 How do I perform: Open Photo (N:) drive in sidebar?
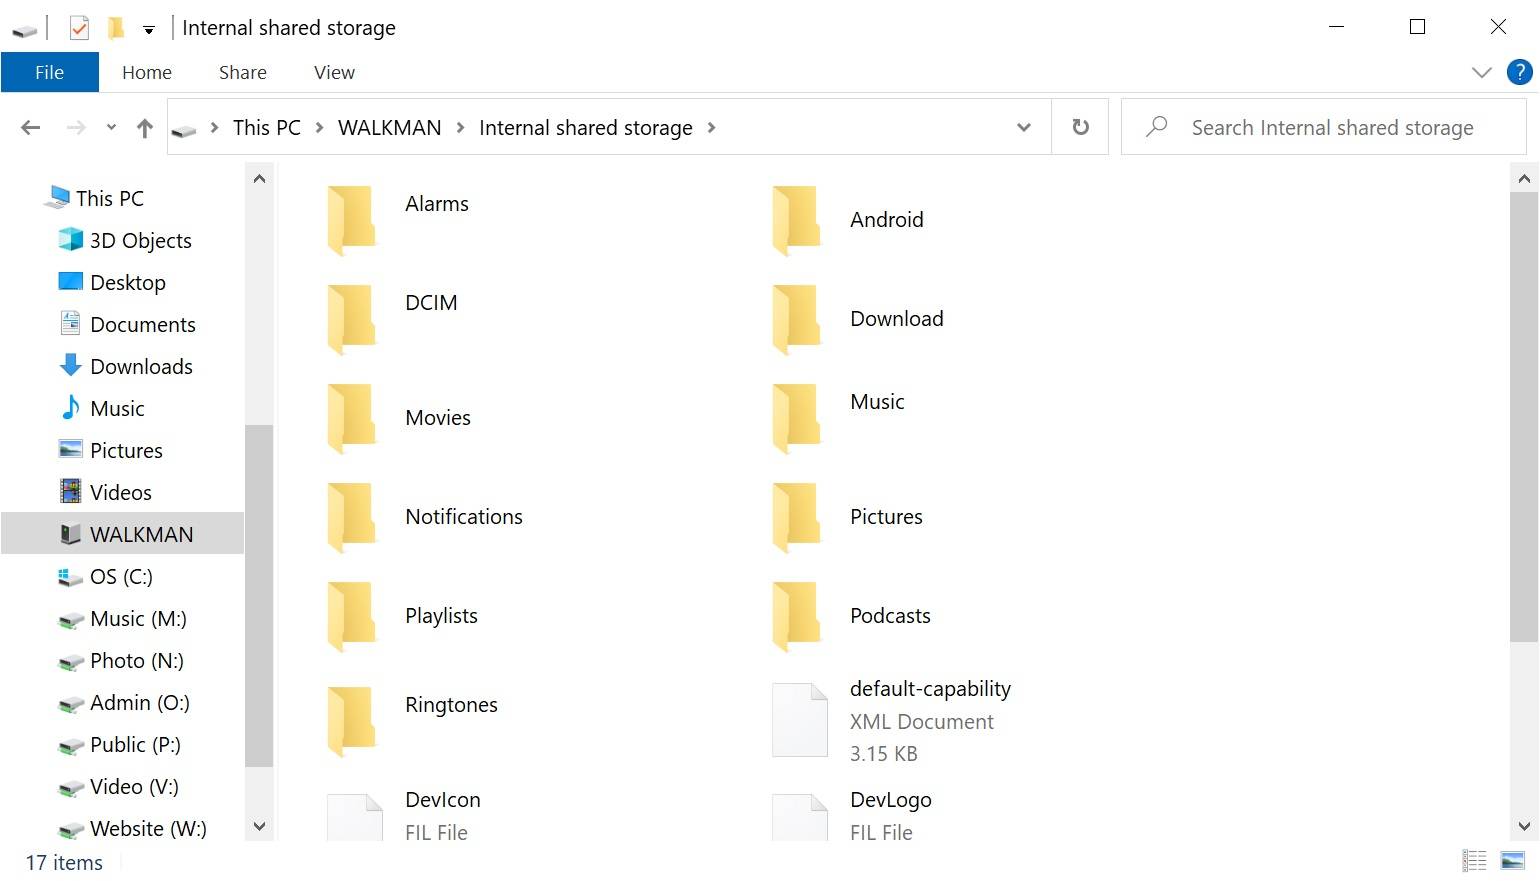click(x=137, y=660)
